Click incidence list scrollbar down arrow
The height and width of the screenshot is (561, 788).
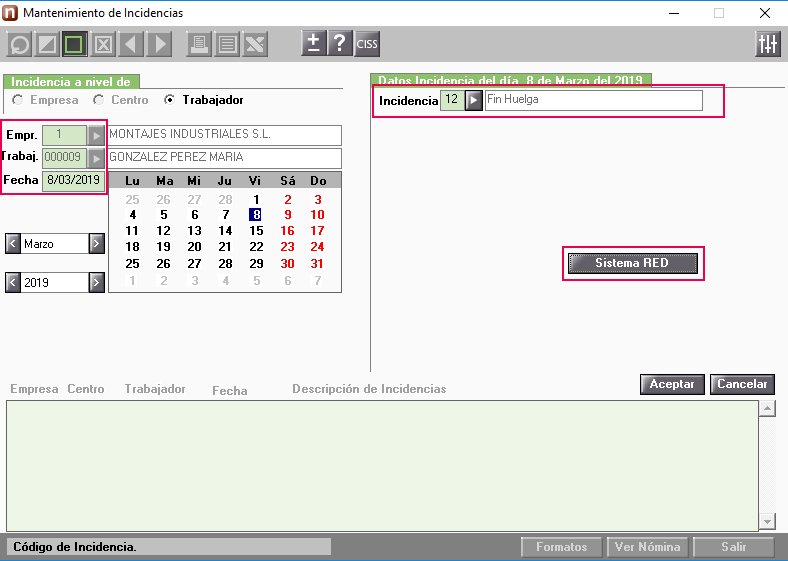click(x=767, y=522)
